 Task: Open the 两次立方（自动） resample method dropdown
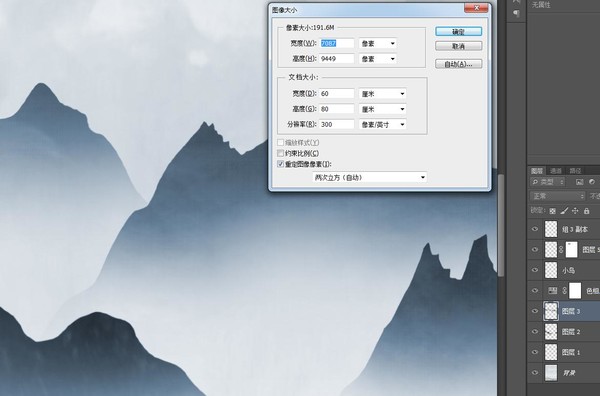pos(370,178)
